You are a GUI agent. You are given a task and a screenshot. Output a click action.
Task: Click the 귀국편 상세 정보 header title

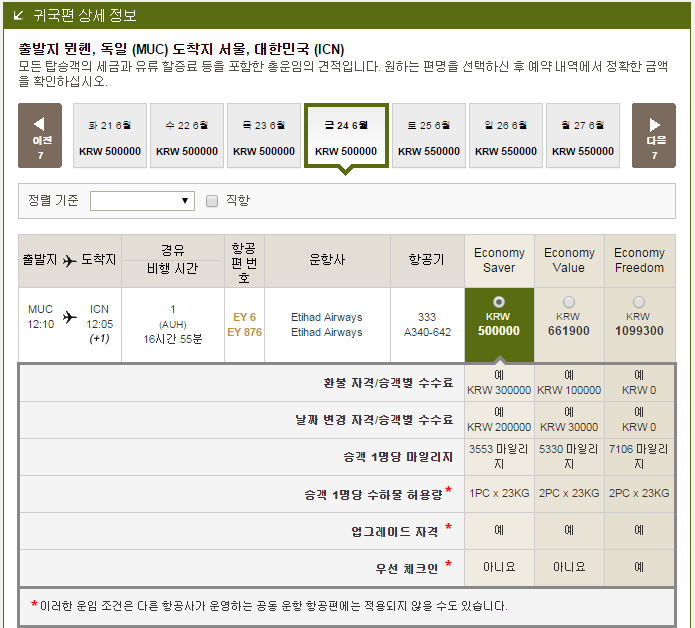(85, 16)
